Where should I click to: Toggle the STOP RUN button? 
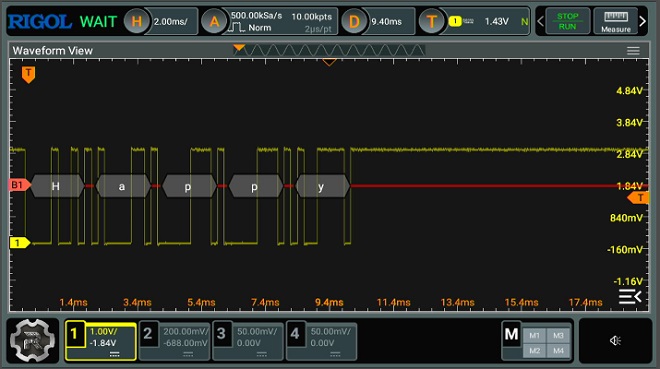[567, 21]
